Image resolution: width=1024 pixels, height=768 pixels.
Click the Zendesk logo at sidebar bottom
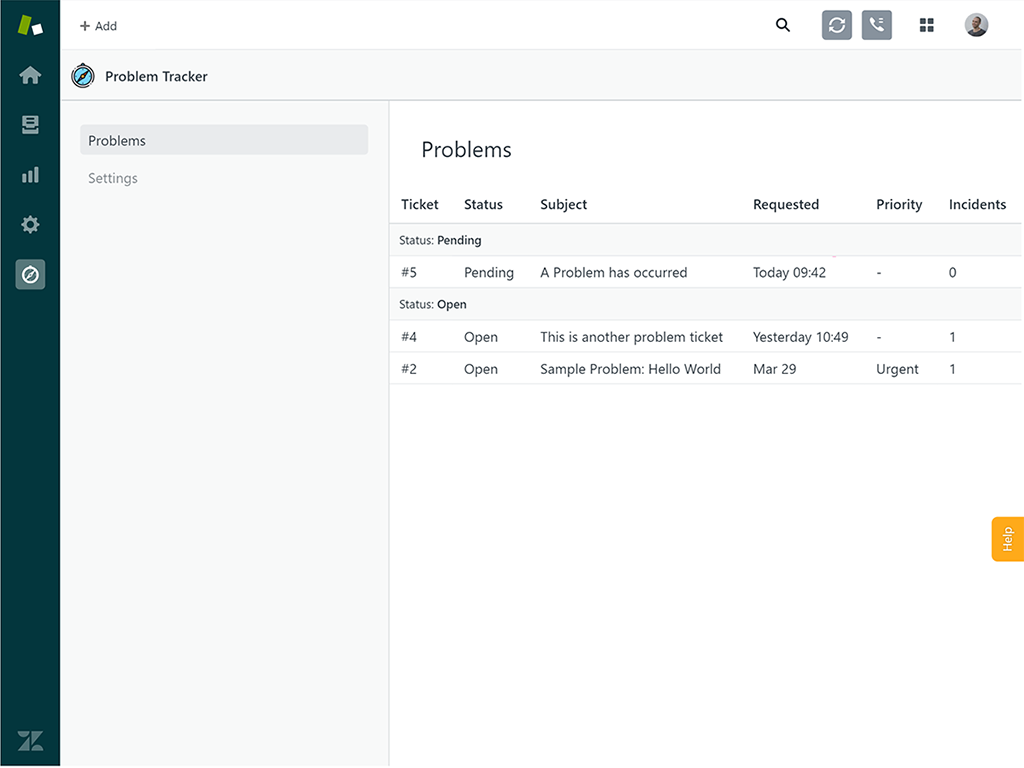pos(30,740)
